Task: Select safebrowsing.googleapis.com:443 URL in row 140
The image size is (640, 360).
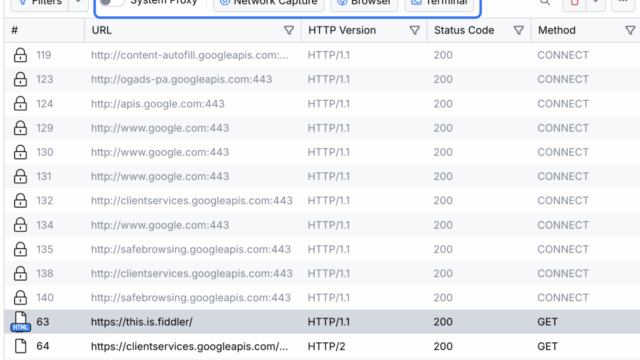Action: click(191, 298)
